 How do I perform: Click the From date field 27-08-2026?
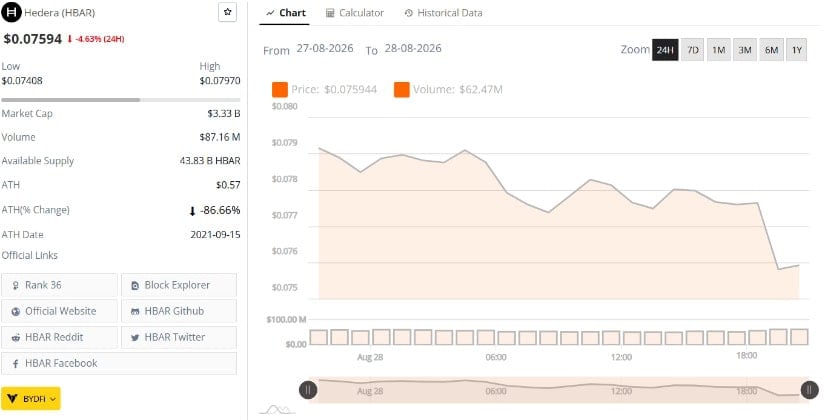325,48
